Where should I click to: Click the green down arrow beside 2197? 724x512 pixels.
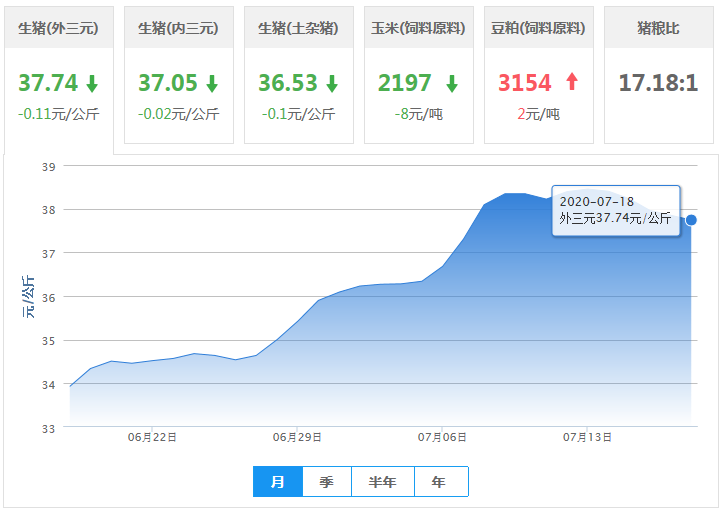tap(452, 83)
